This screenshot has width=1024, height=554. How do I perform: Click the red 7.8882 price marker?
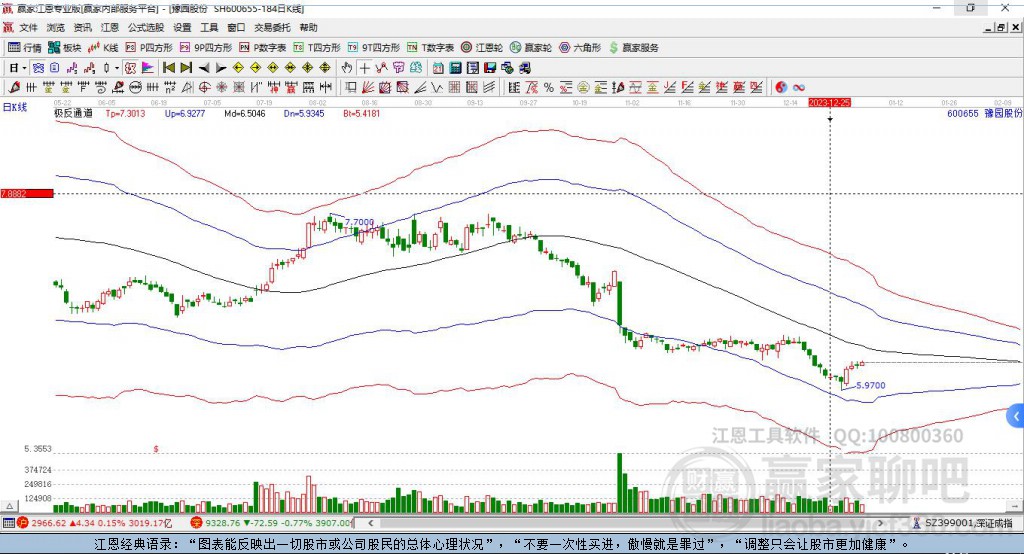tap(27, 193)
